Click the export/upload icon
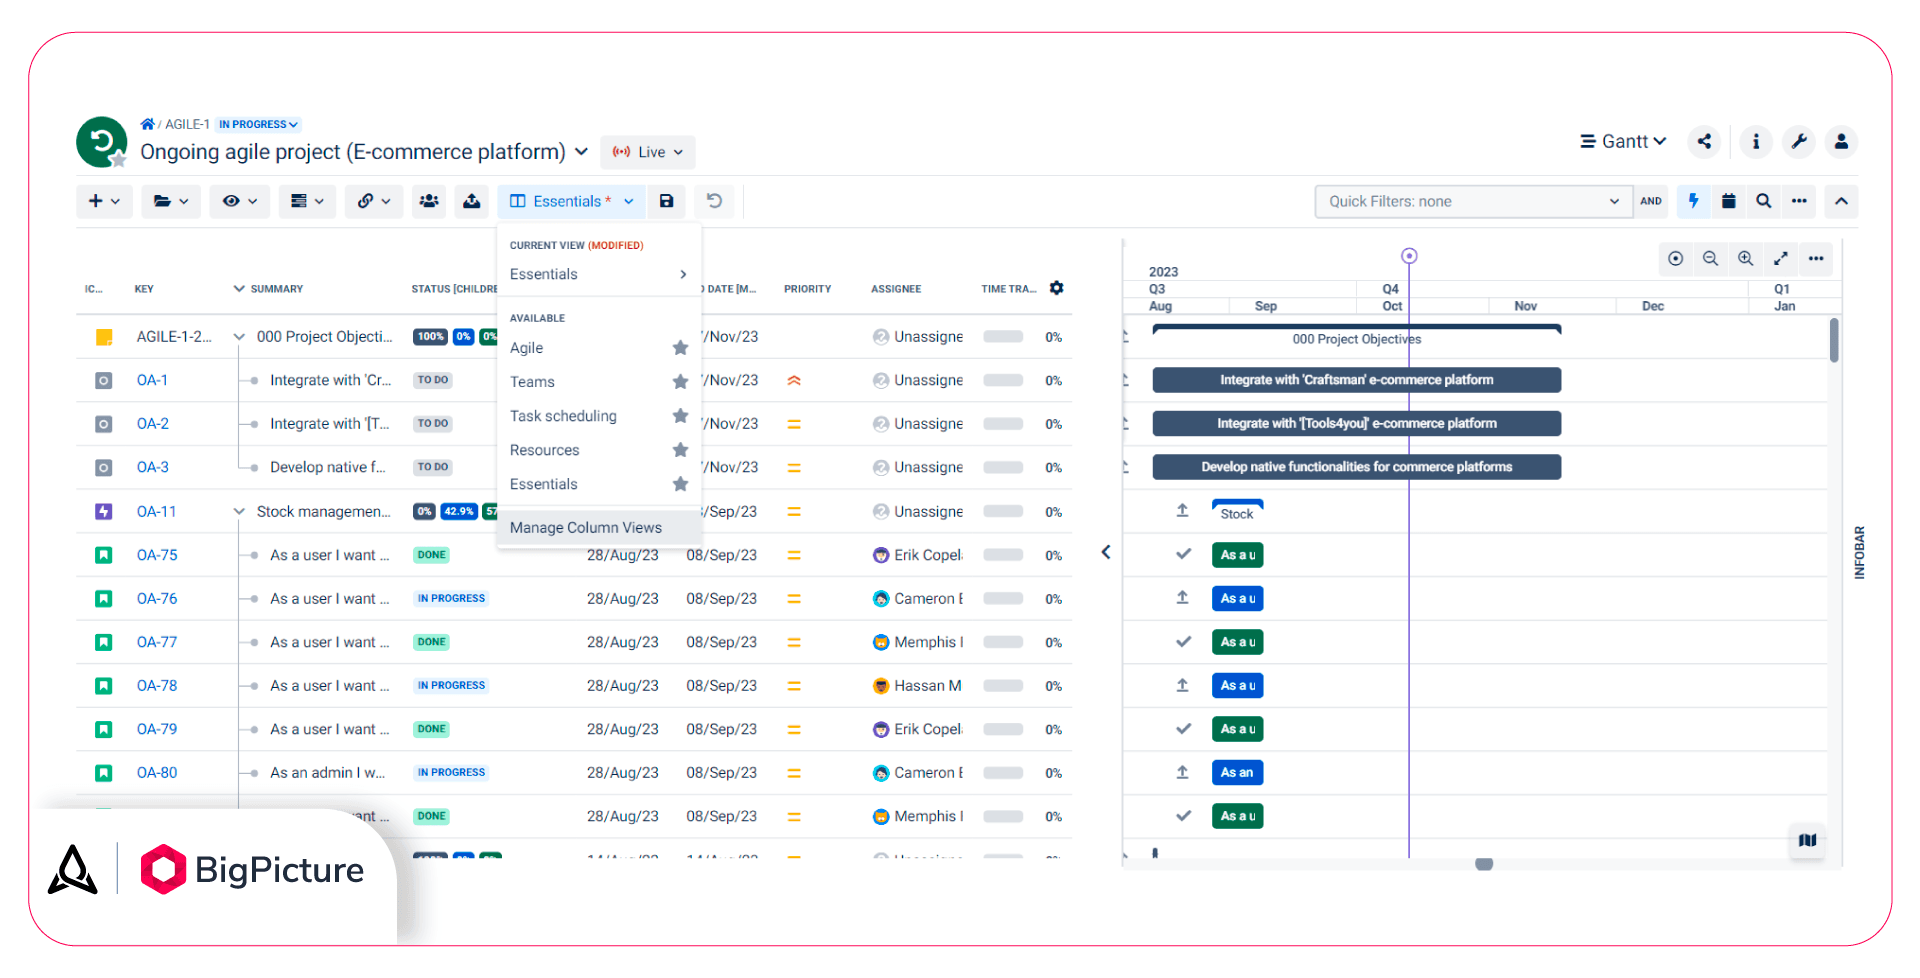Image resolution: width=1920 pixels, height=978 pixels. pos(472,201)
